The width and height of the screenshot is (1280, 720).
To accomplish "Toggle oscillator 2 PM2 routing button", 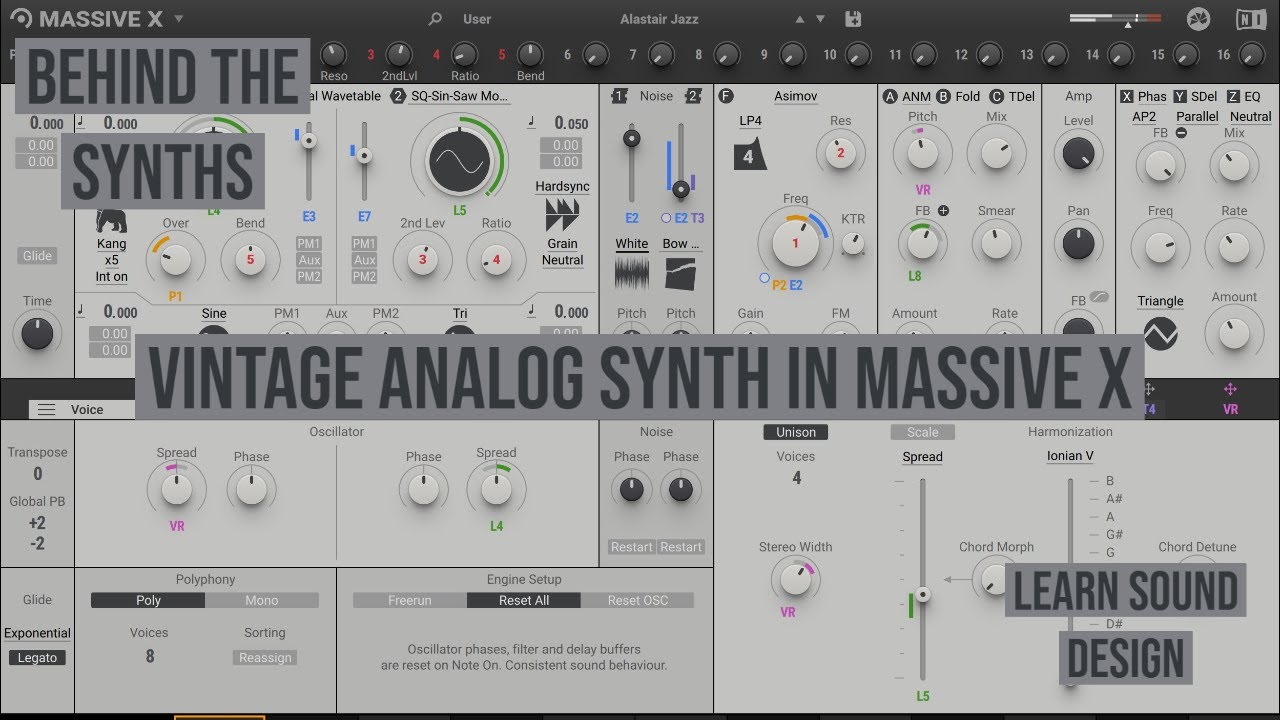I will click(364, 277).
